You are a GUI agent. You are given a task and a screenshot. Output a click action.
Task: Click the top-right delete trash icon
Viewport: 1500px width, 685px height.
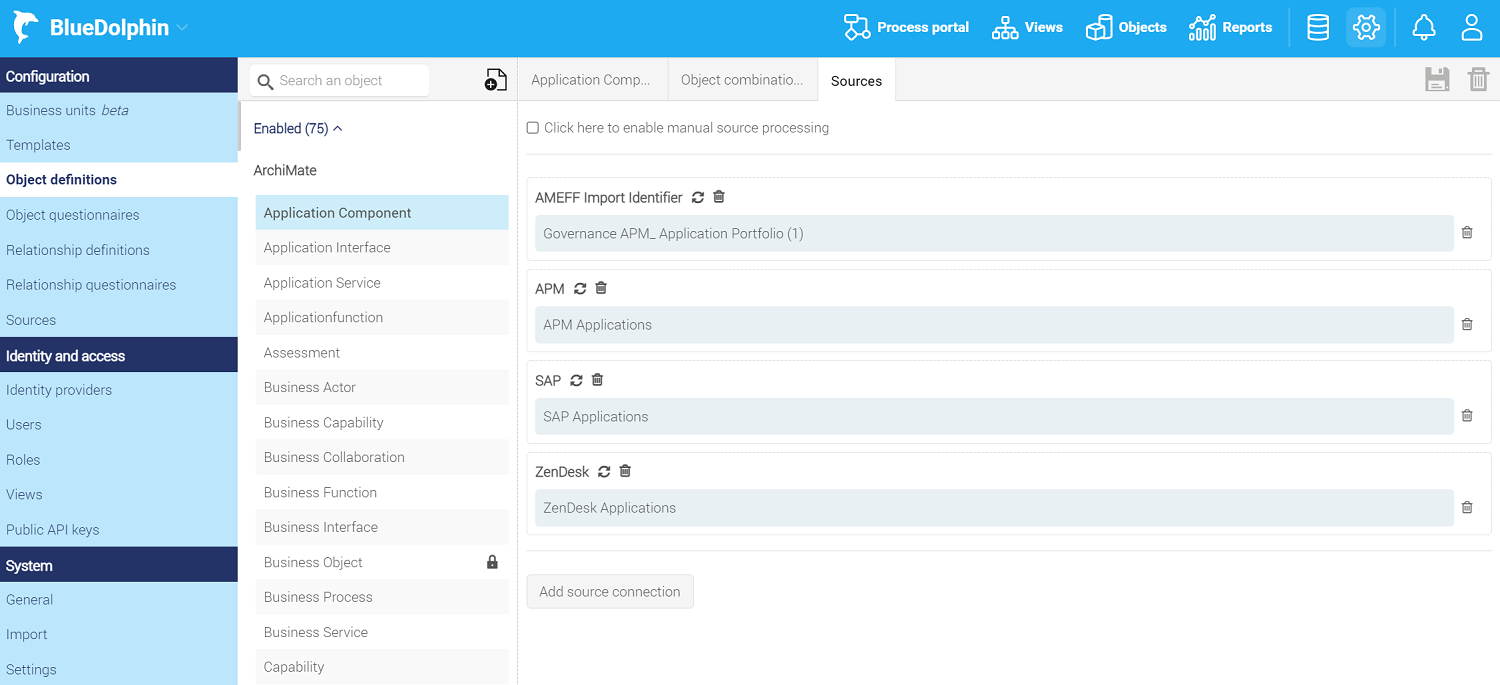1478,80
